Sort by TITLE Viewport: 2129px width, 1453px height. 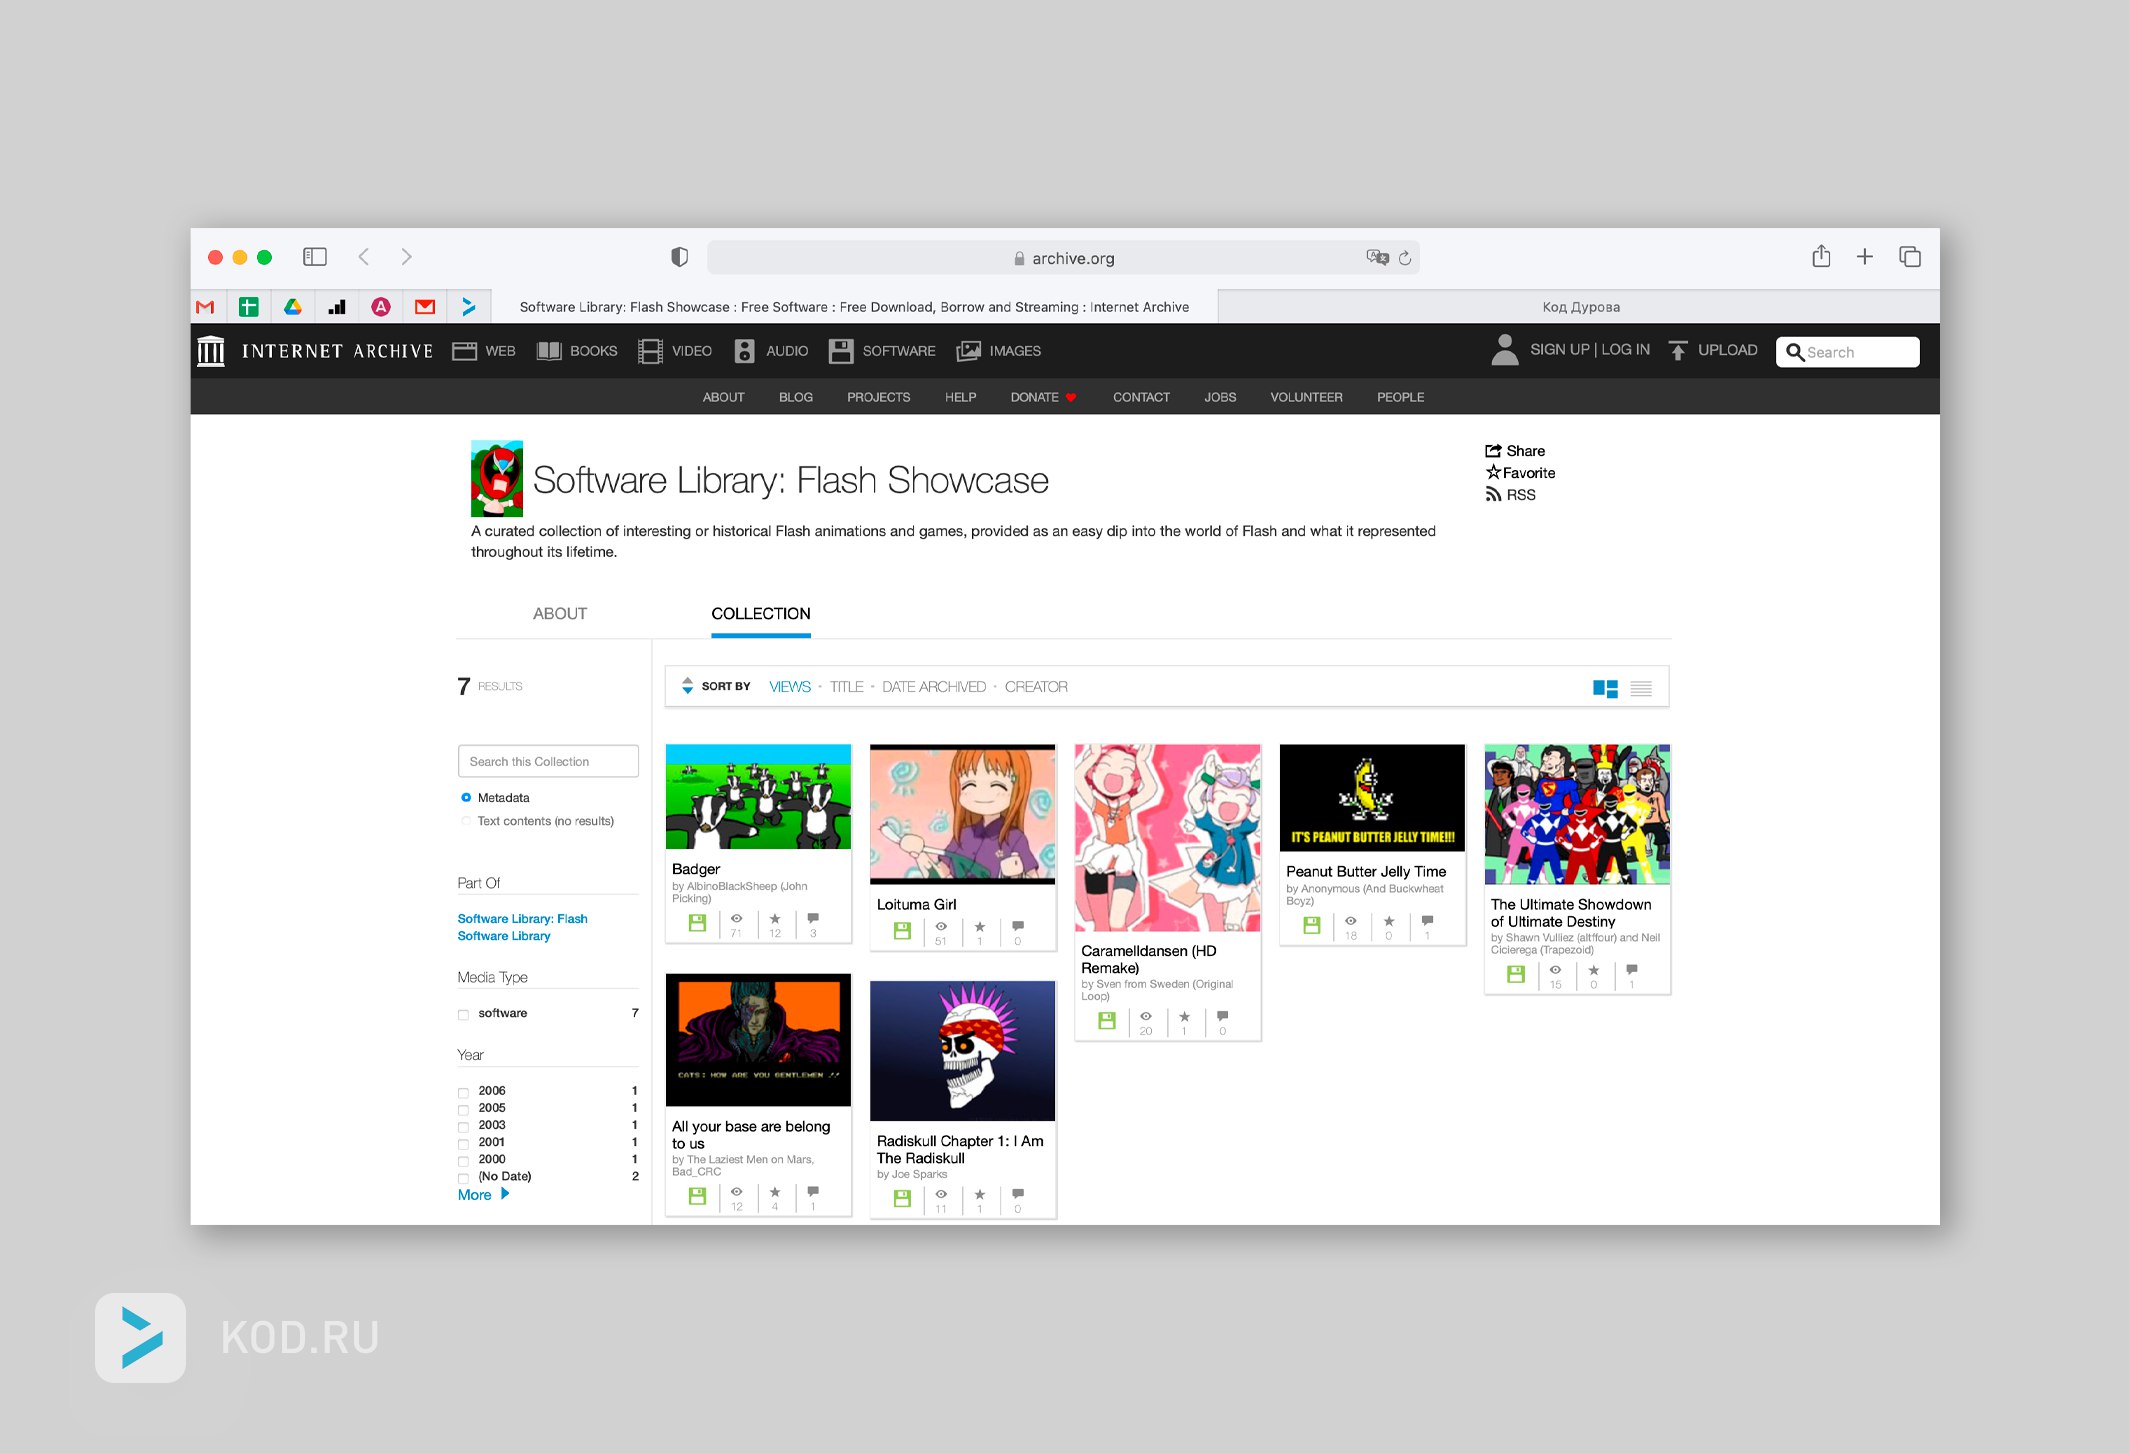(x=846, y=687)
